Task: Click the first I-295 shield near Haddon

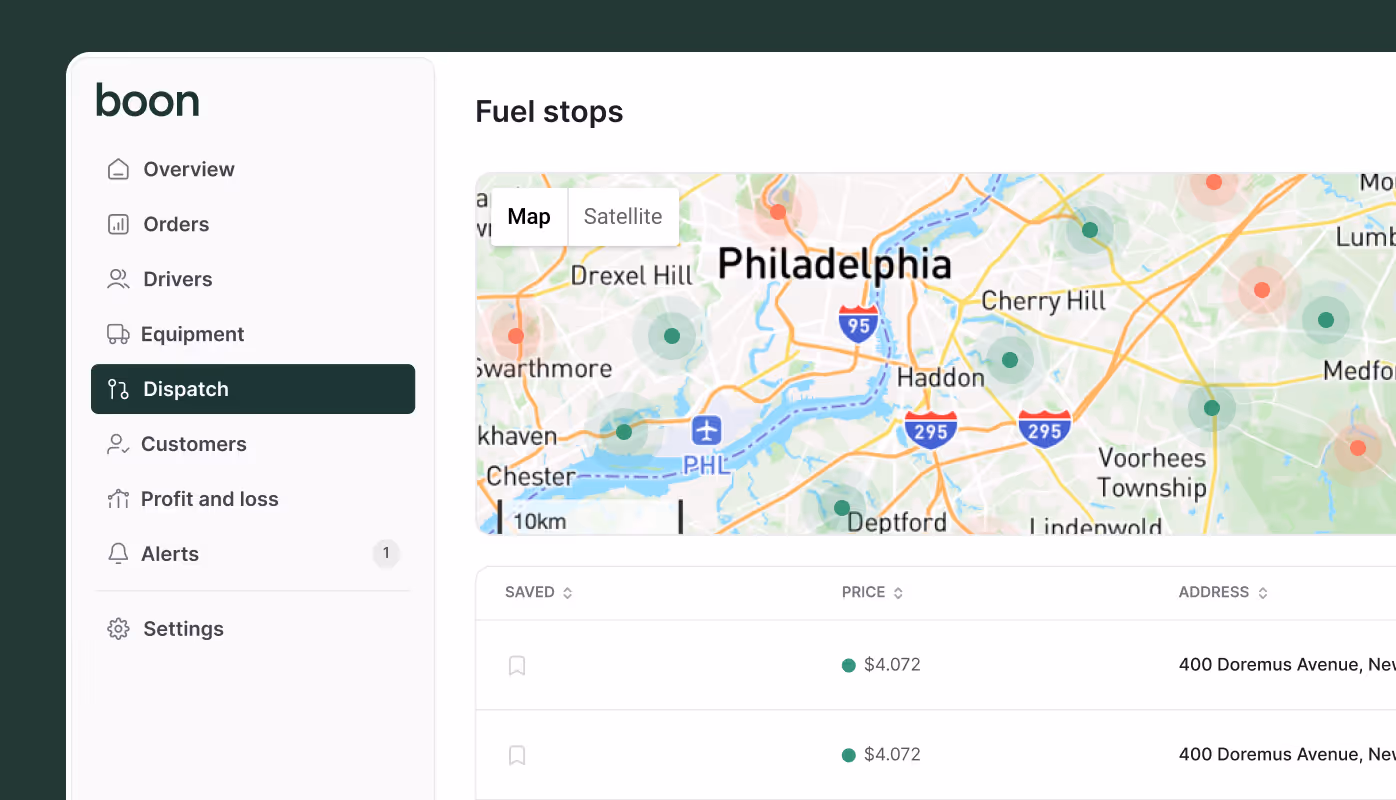Action: pos(931,428)
